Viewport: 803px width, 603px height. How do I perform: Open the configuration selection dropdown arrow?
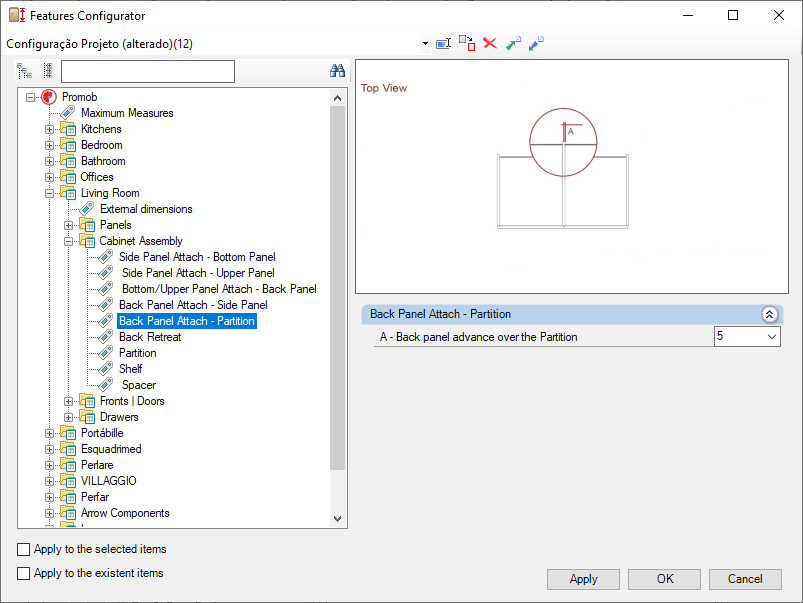(x=425, y=44)
